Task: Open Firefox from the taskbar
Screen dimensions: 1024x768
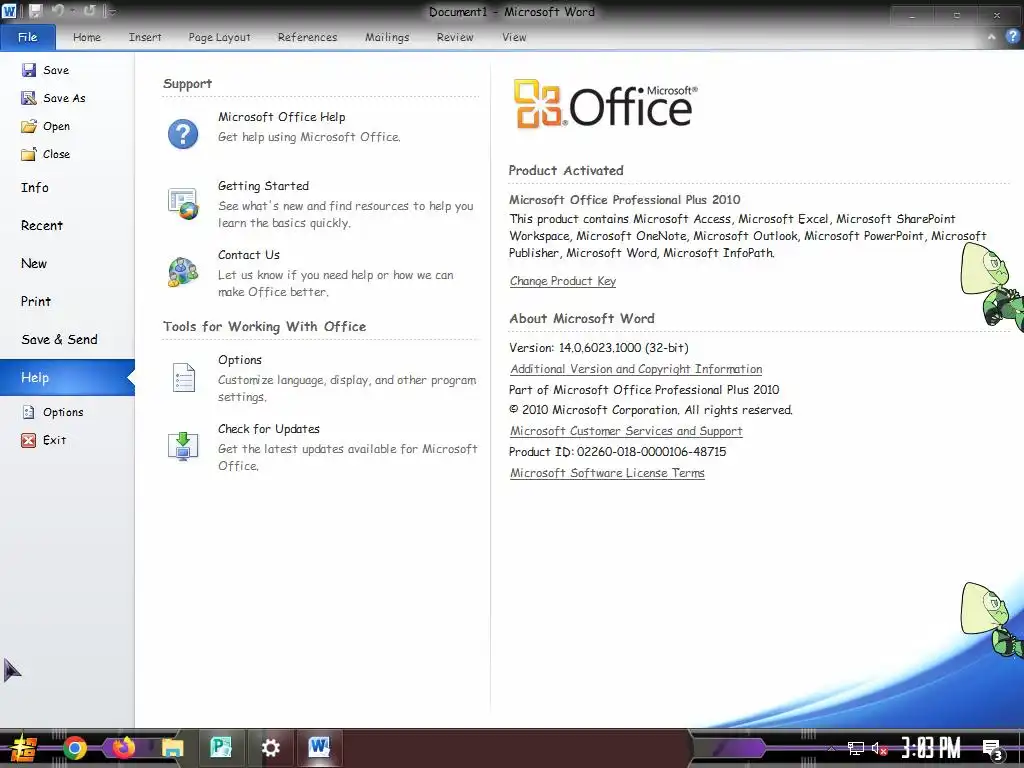Action: click(x=123, y=748)
